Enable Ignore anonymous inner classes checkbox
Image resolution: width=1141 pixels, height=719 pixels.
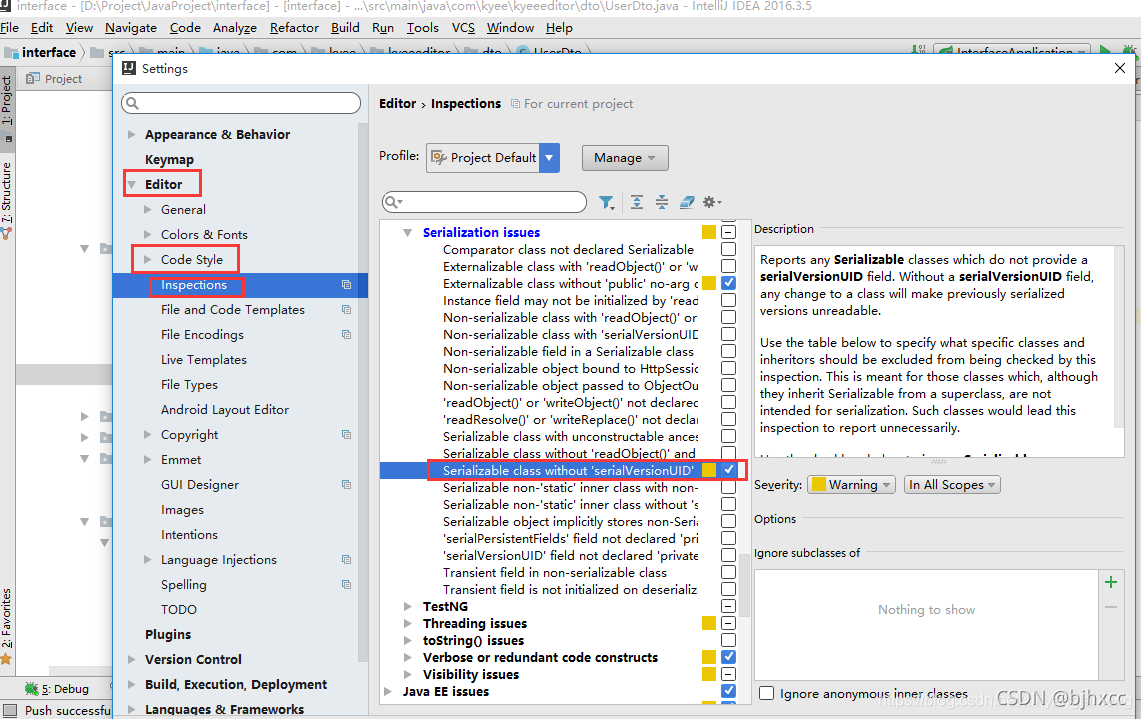pyautogui.click(x=766, y=693)
